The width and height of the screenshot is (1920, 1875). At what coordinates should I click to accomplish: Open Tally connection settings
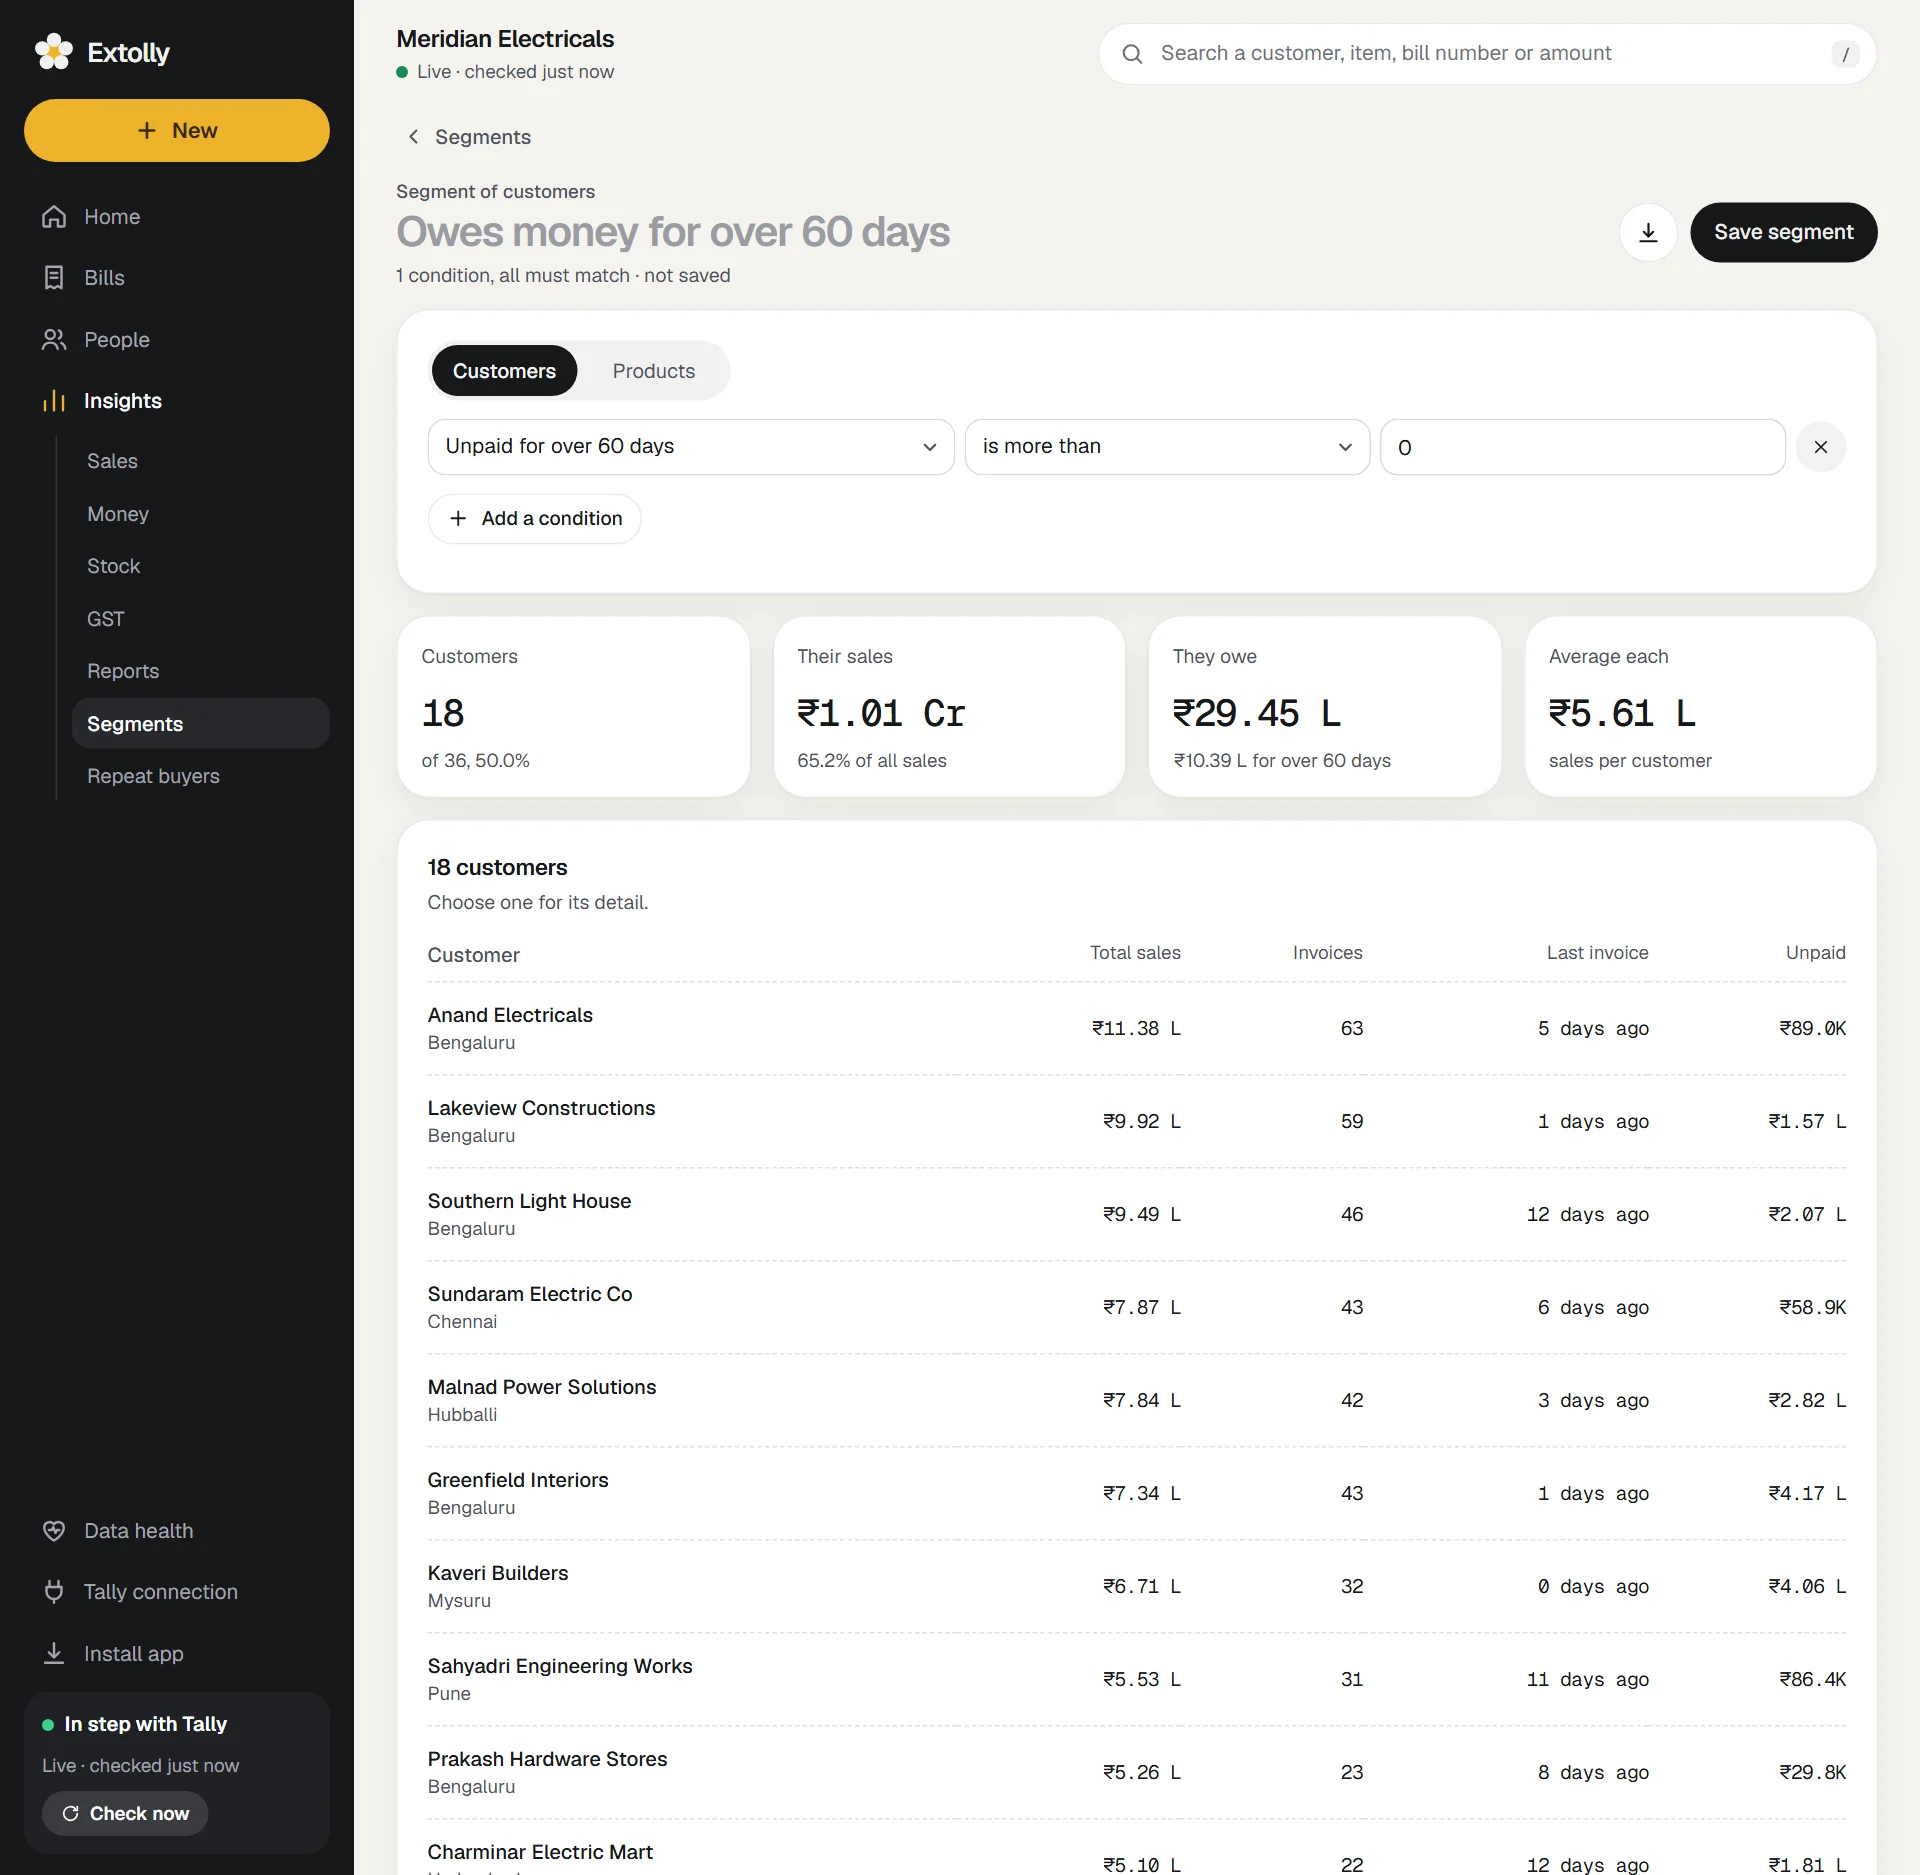click(177, 1592)
